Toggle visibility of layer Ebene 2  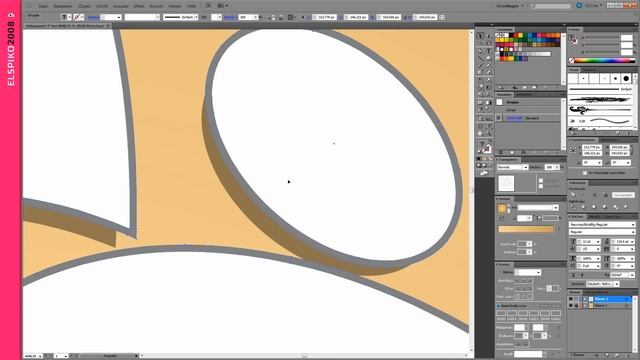tap(571, 299)
